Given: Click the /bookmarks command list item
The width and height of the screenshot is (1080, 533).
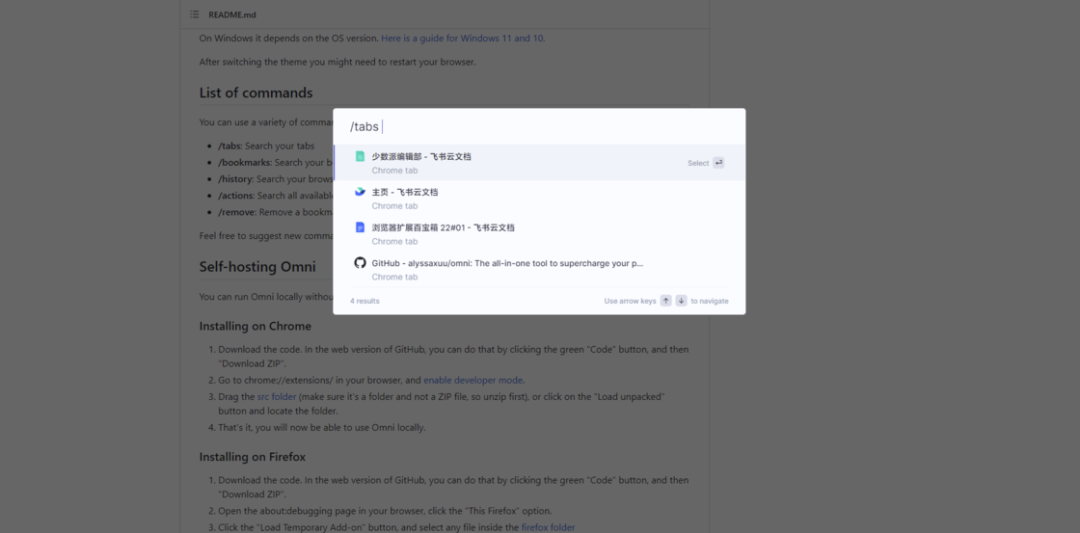Looking at the screenshot, I should pos(276,163).
